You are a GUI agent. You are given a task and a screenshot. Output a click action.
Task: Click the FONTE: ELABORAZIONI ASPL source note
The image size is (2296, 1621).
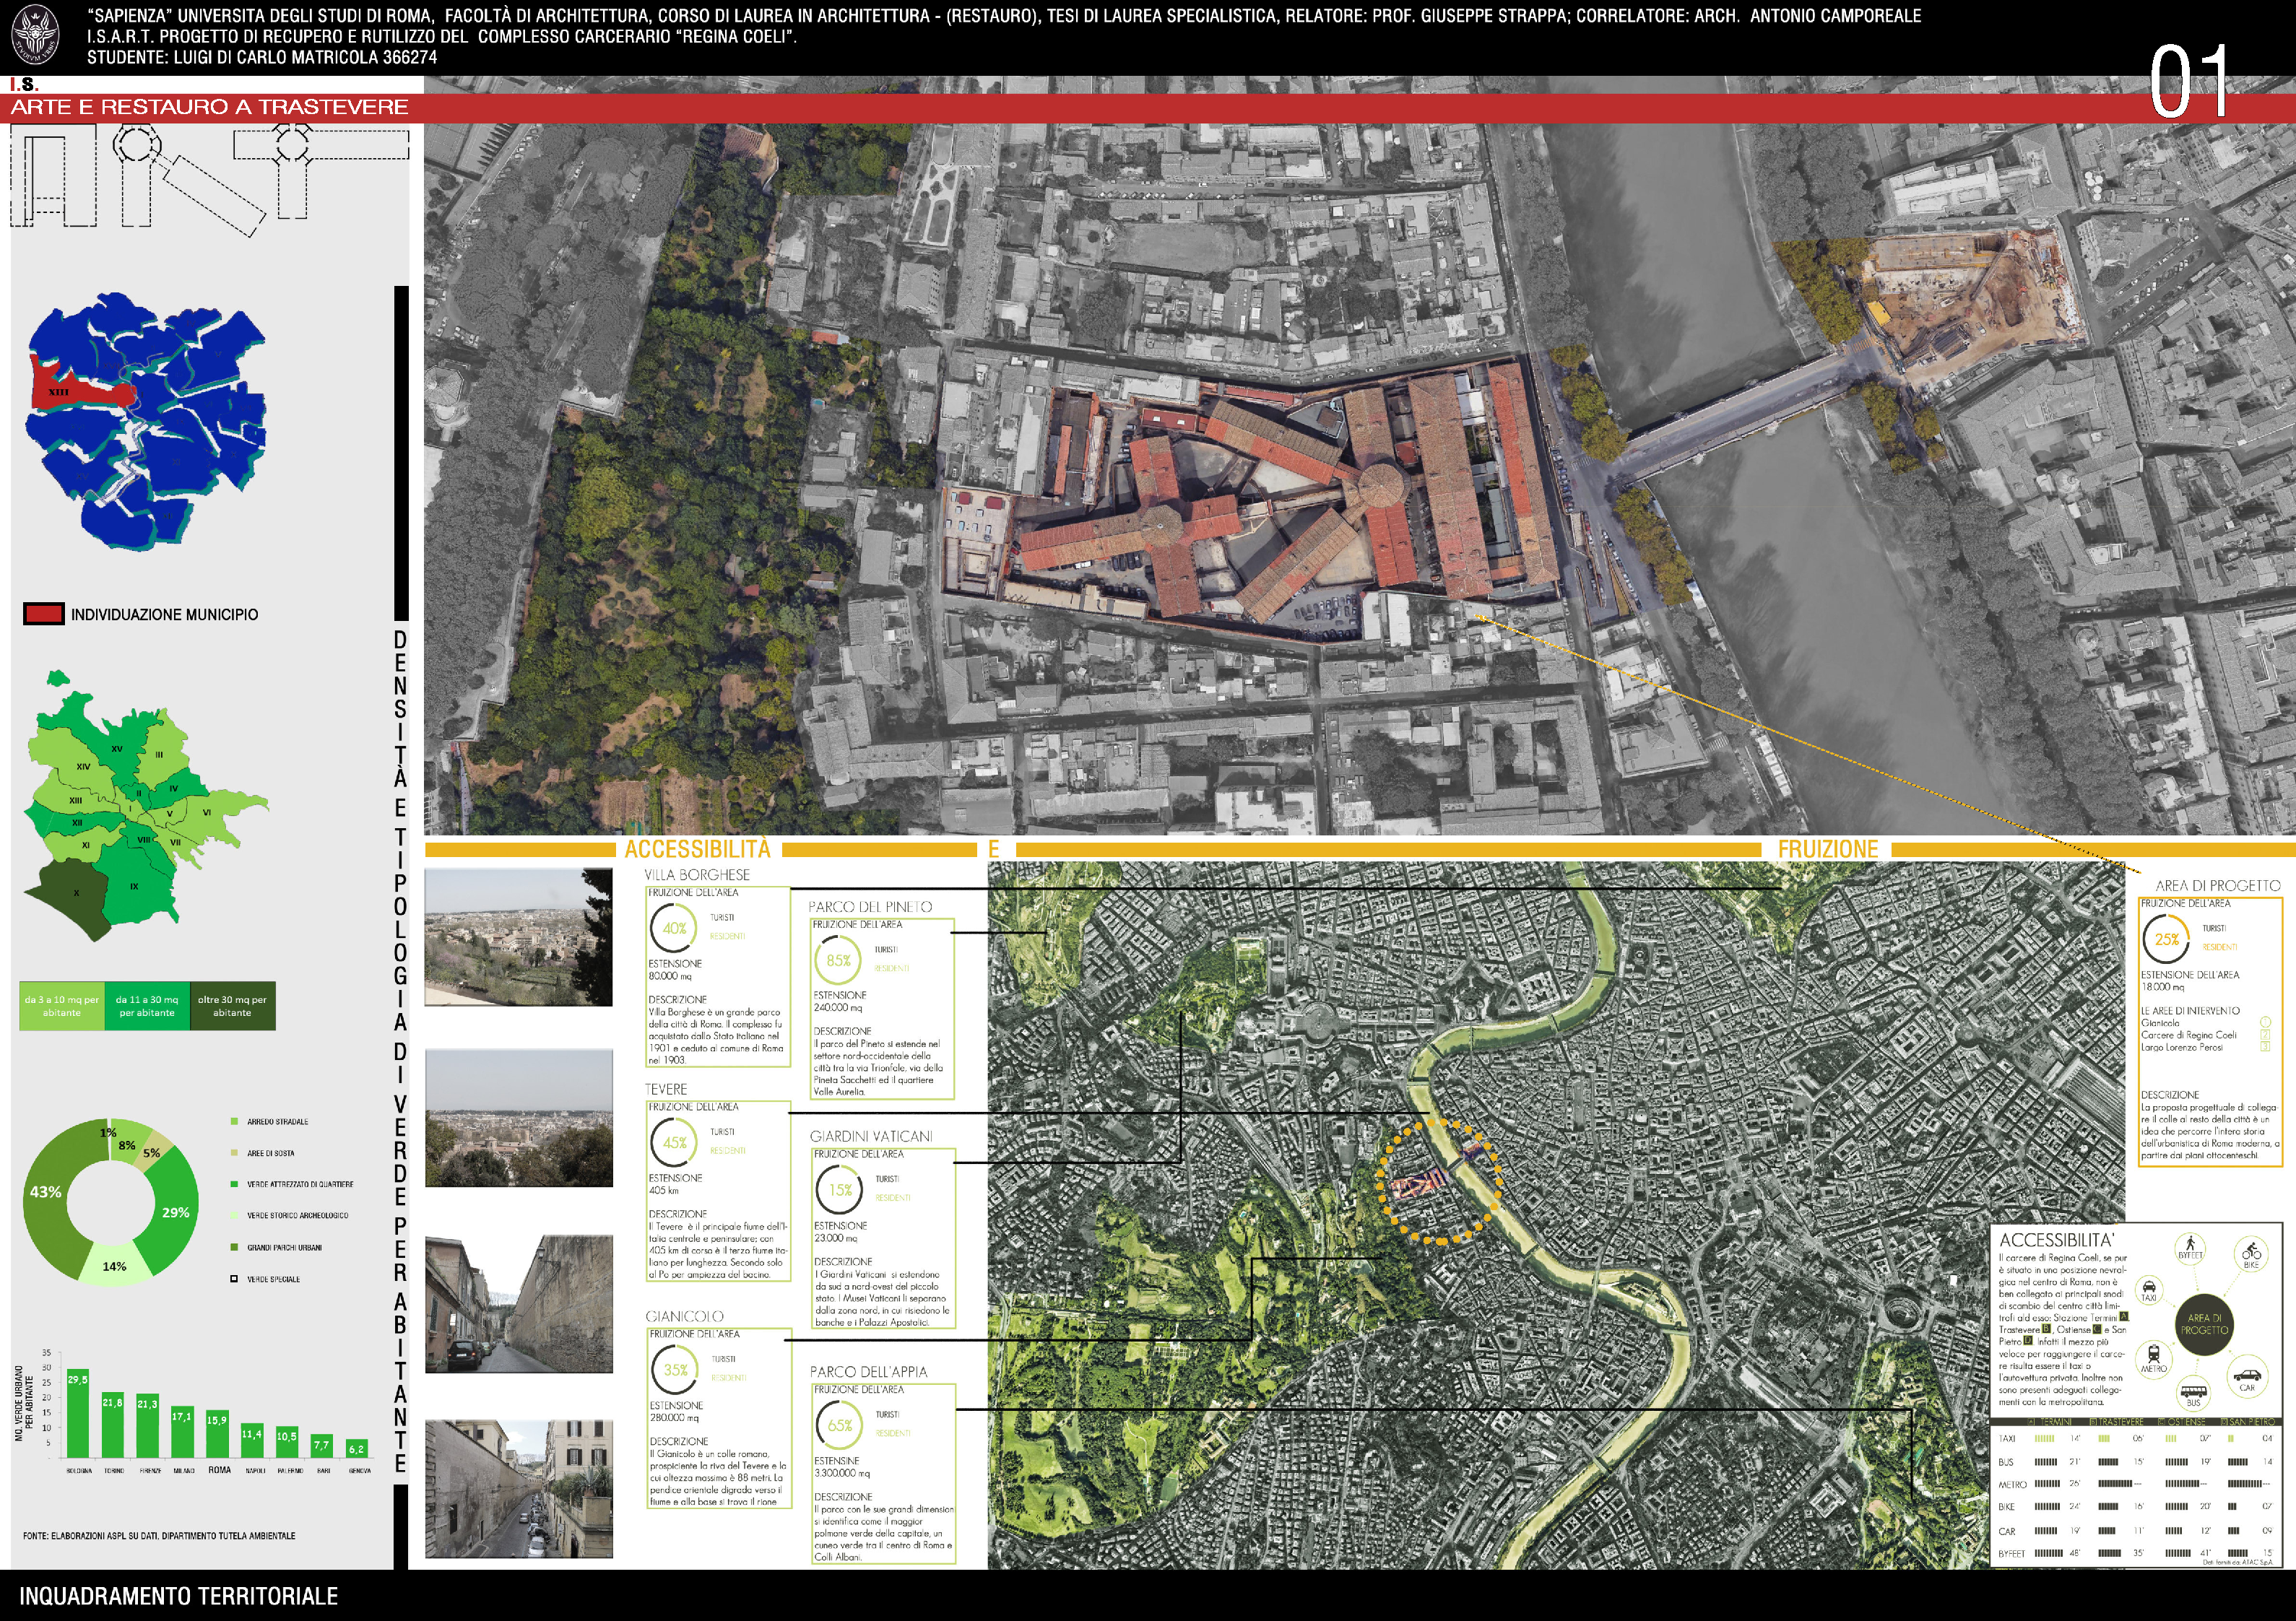pyautogui.click(x=159, y=1536)
